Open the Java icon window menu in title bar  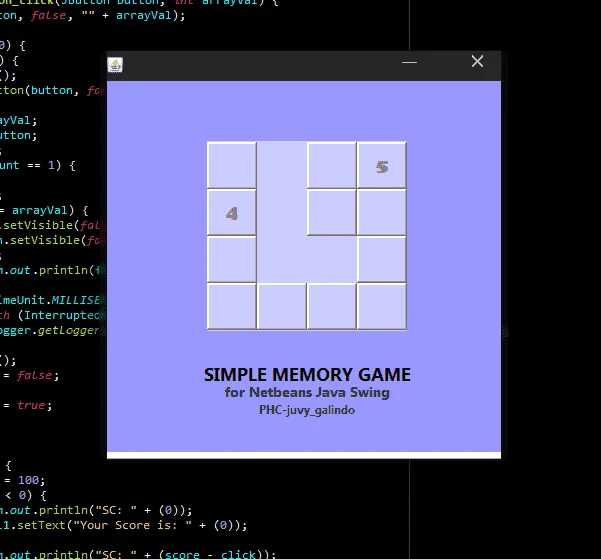pyautogui.click(x=115, y=64)
